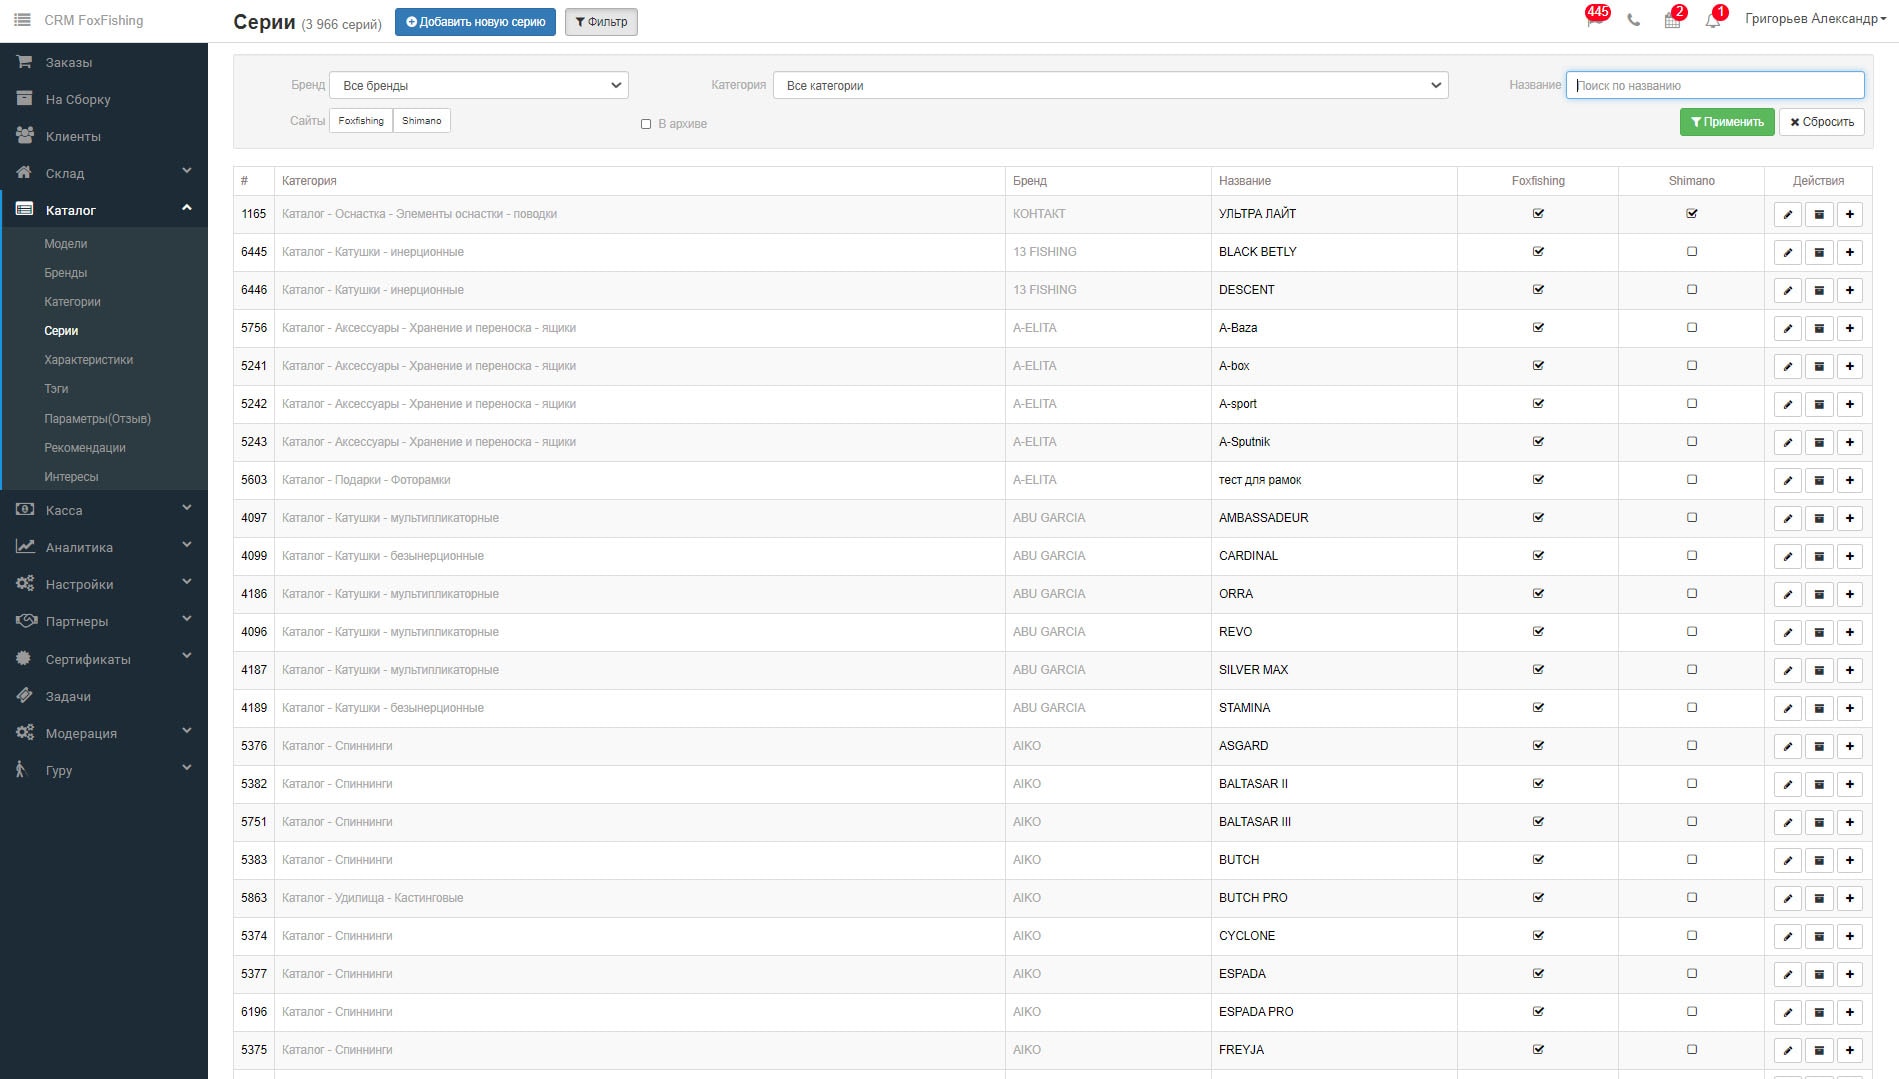Uncheck Foxfishing for STAMINA
Viewport: 1899px width, 1079px height.
coord(1538,707)
